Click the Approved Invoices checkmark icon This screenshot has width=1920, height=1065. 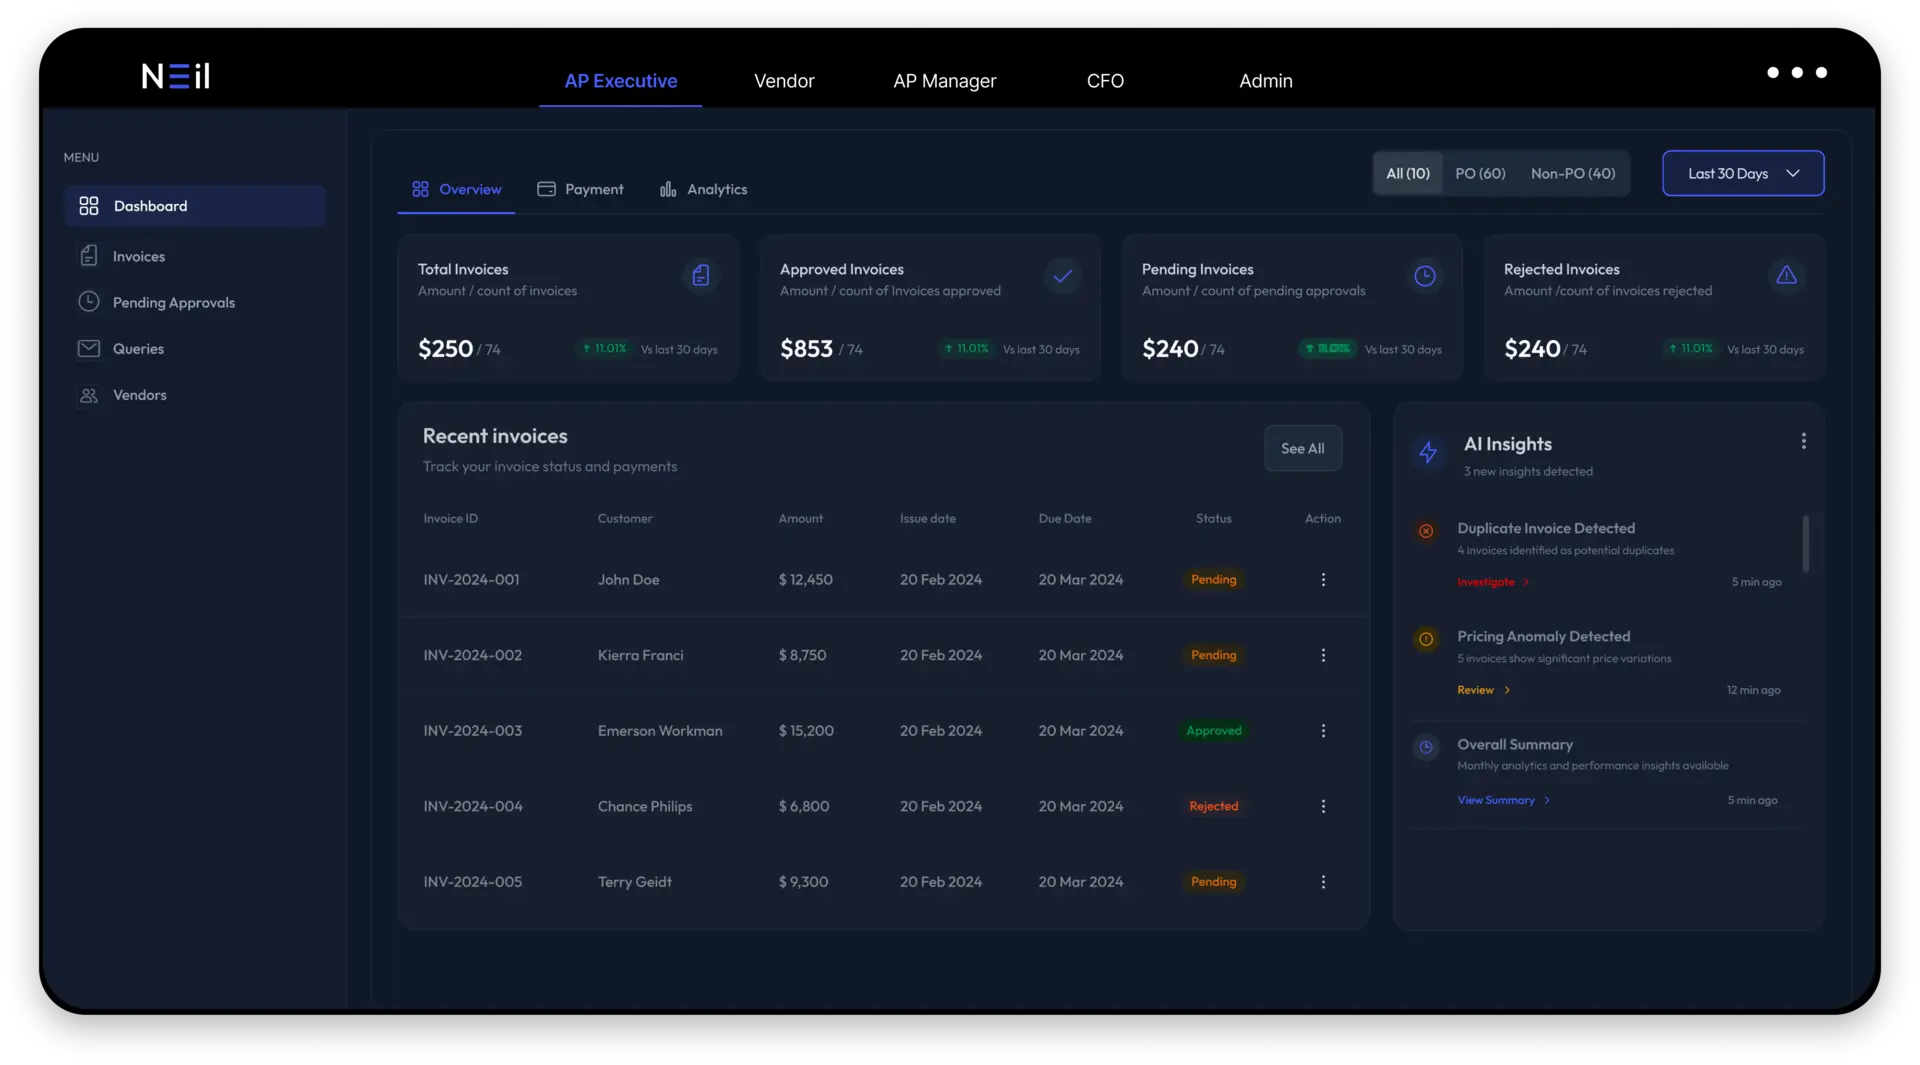click(1063, 275)
